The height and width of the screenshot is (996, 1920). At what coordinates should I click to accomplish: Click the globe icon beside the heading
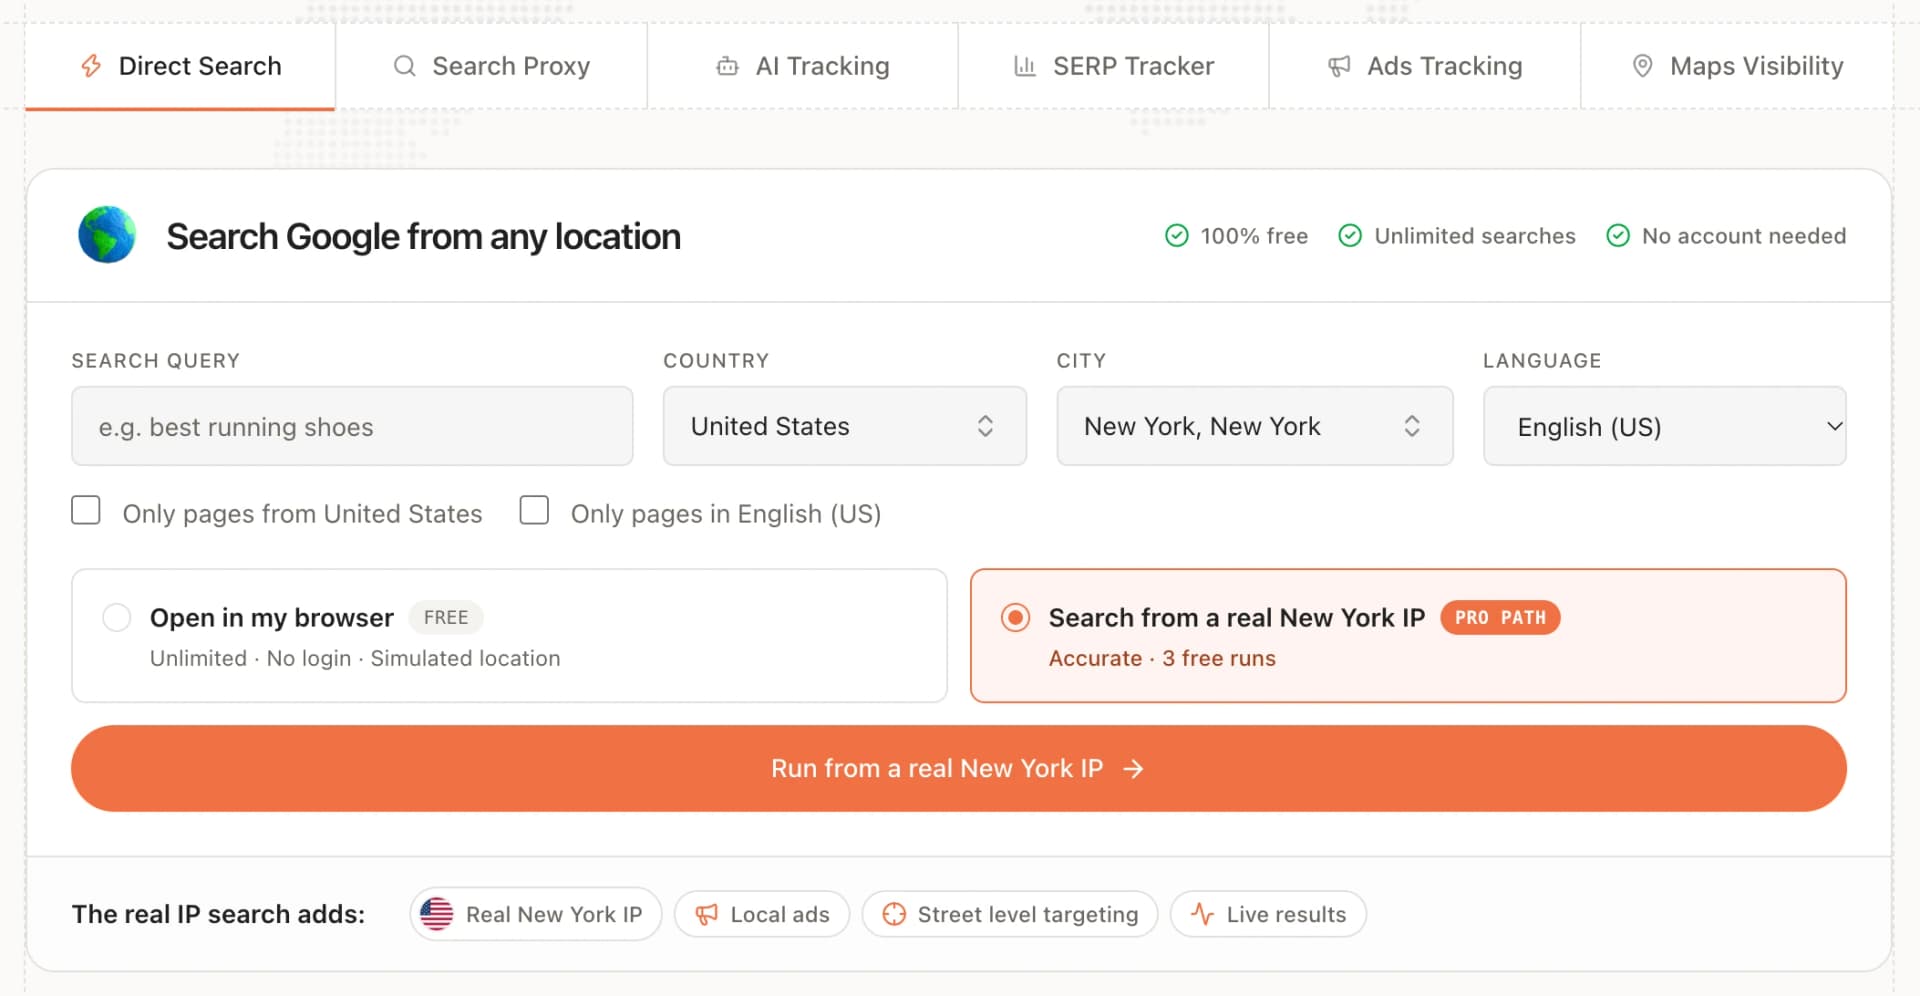click(x=107, y=235)
